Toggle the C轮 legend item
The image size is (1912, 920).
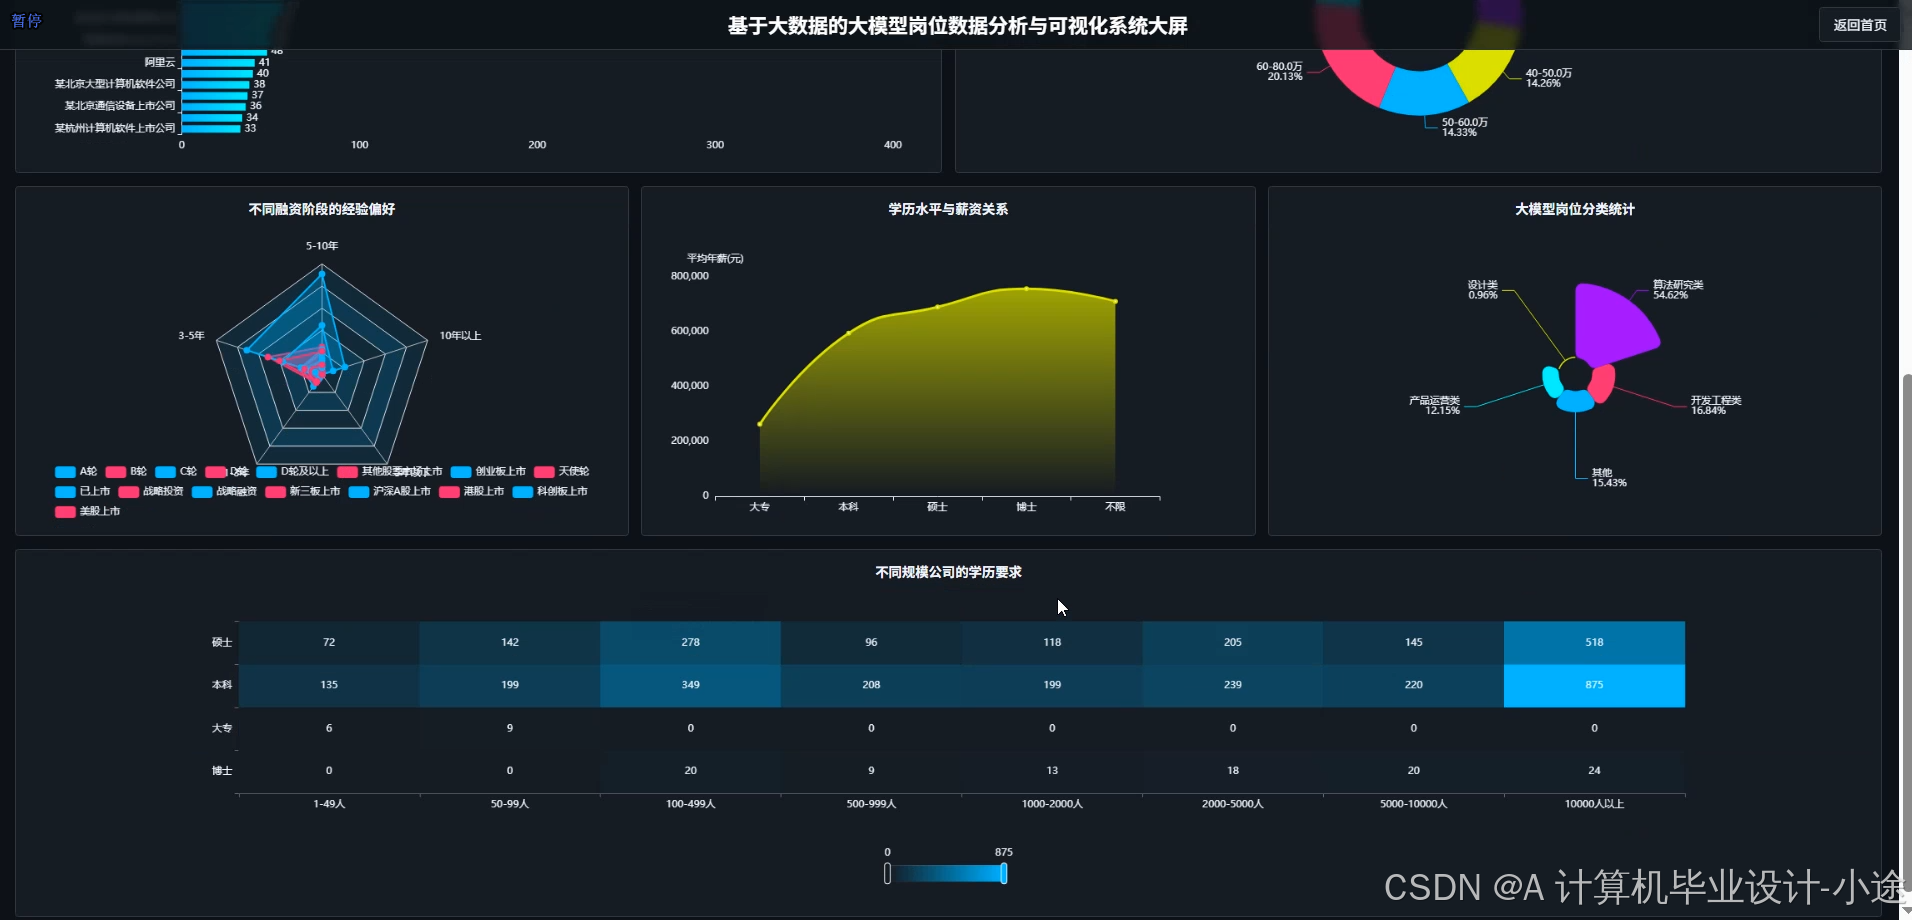(176, 471)
